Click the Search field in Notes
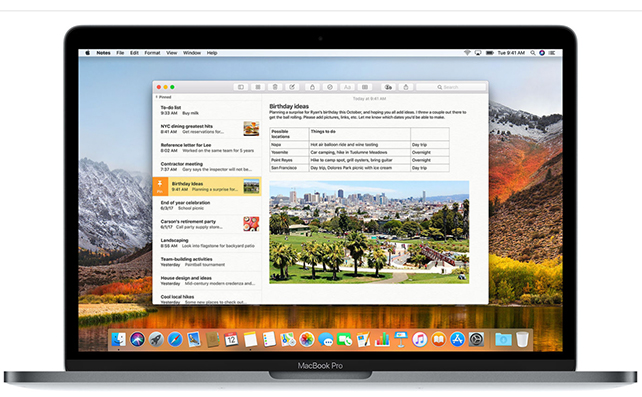This screenshot has height=397, width=642. tap(451, 87)
